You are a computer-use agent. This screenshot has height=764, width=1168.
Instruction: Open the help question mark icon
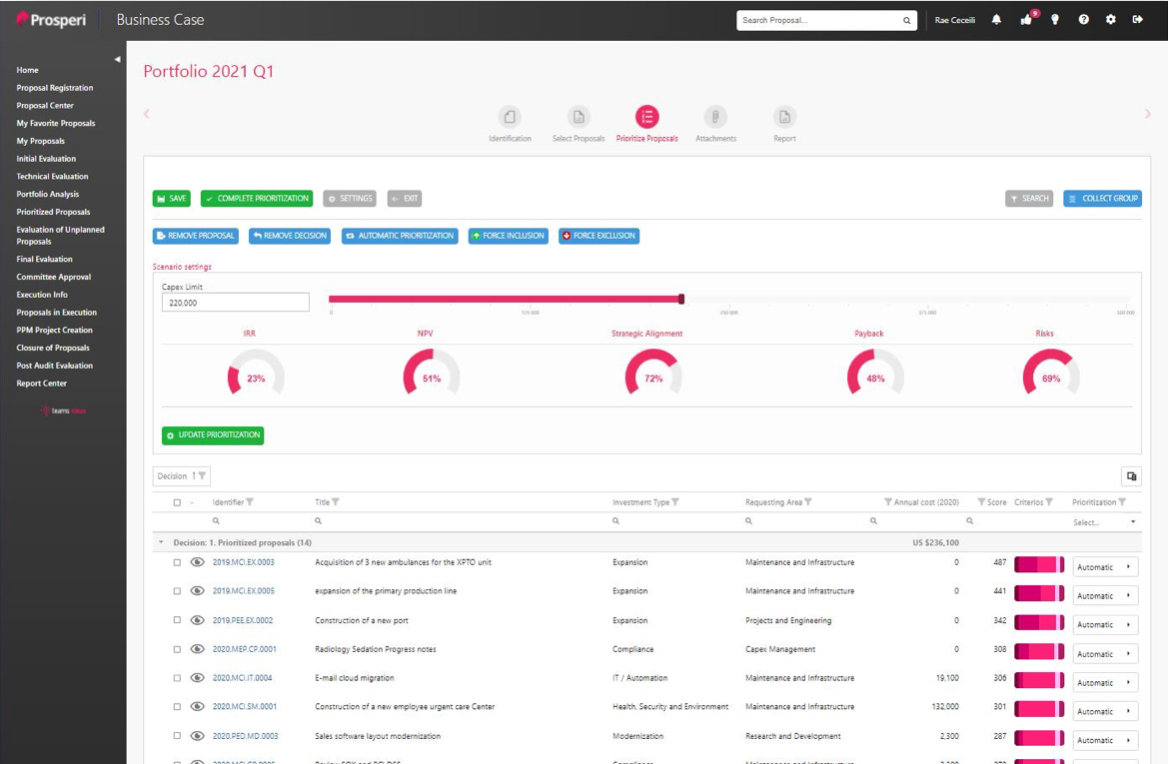pos(1083,20)
